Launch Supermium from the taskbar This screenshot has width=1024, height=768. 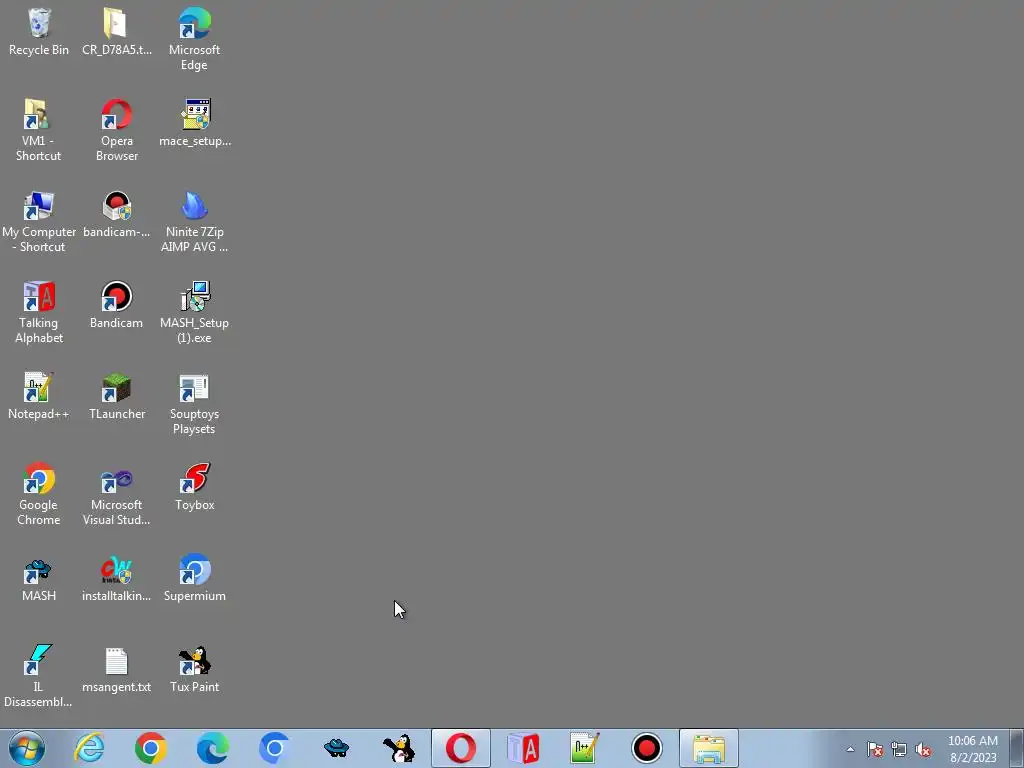(x=274, y=748)
